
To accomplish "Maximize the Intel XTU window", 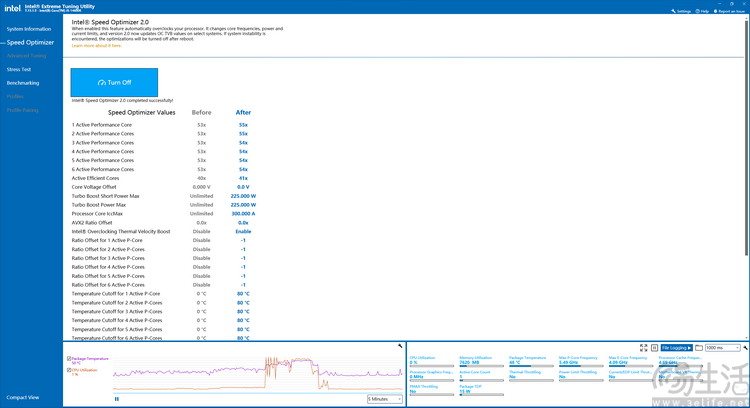I will [x=731, y=3].
